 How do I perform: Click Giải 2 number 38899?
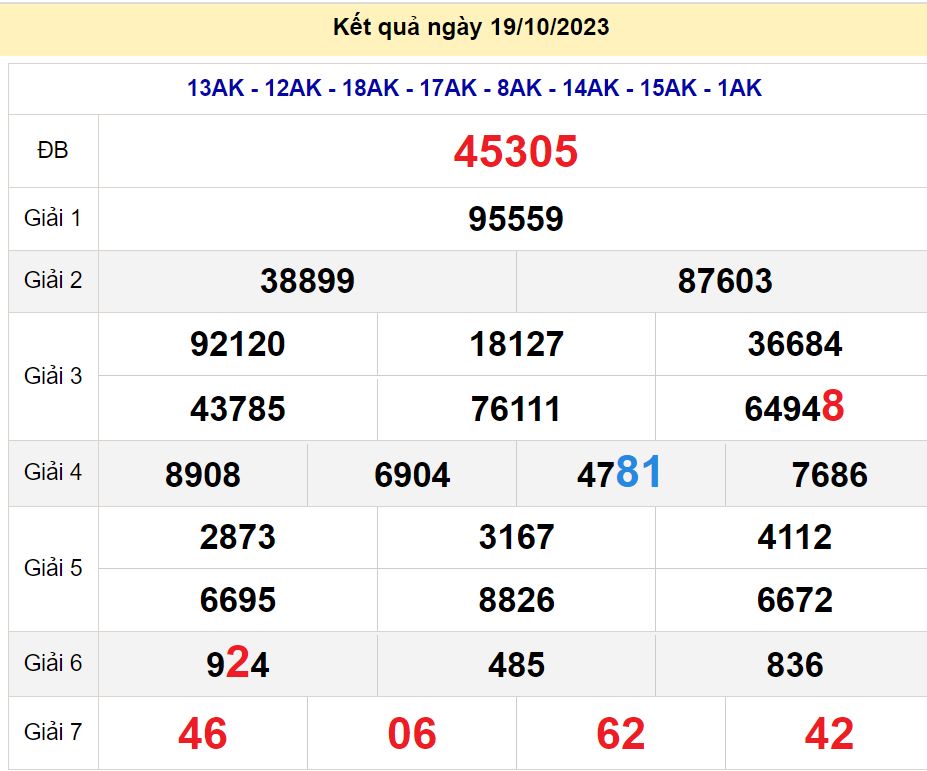point(307,281)
